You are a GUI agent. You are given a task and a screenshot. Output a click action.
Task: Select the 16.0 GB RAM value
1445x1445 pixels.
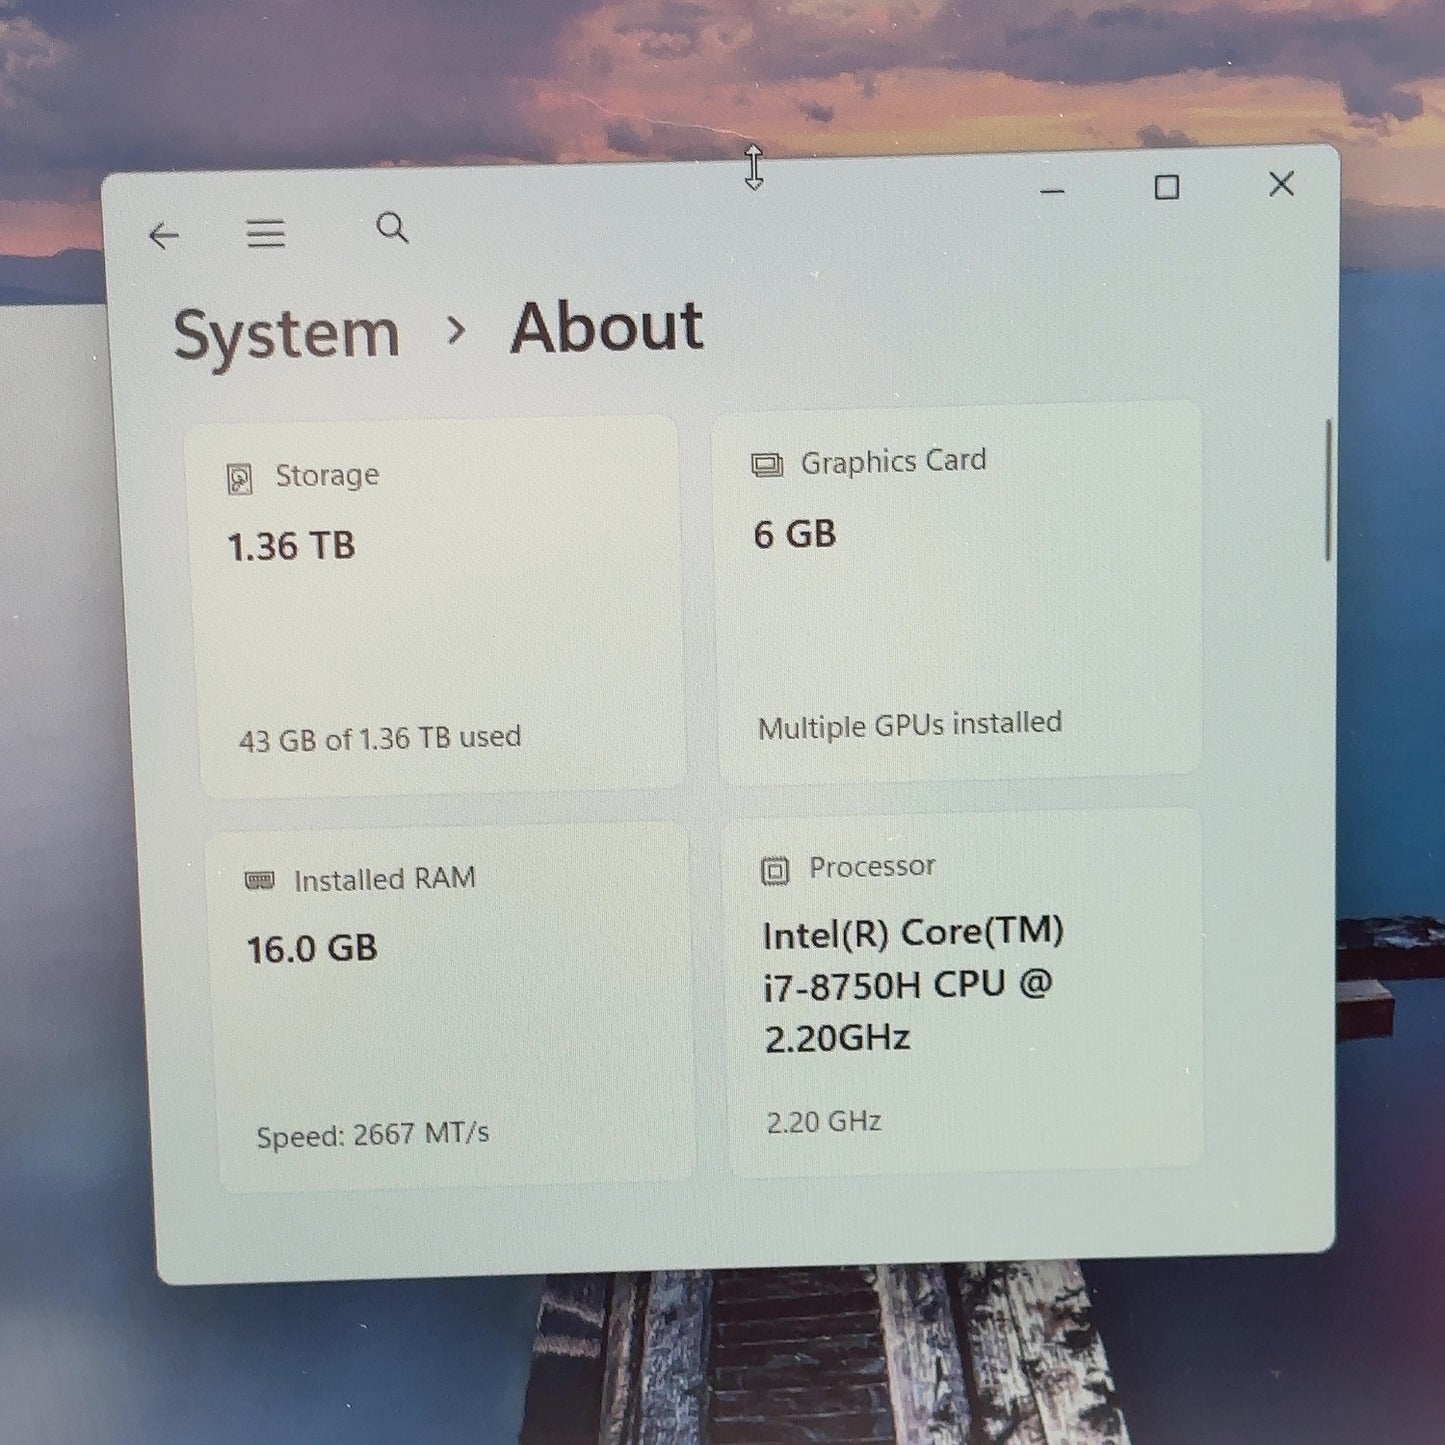(312, 948)
